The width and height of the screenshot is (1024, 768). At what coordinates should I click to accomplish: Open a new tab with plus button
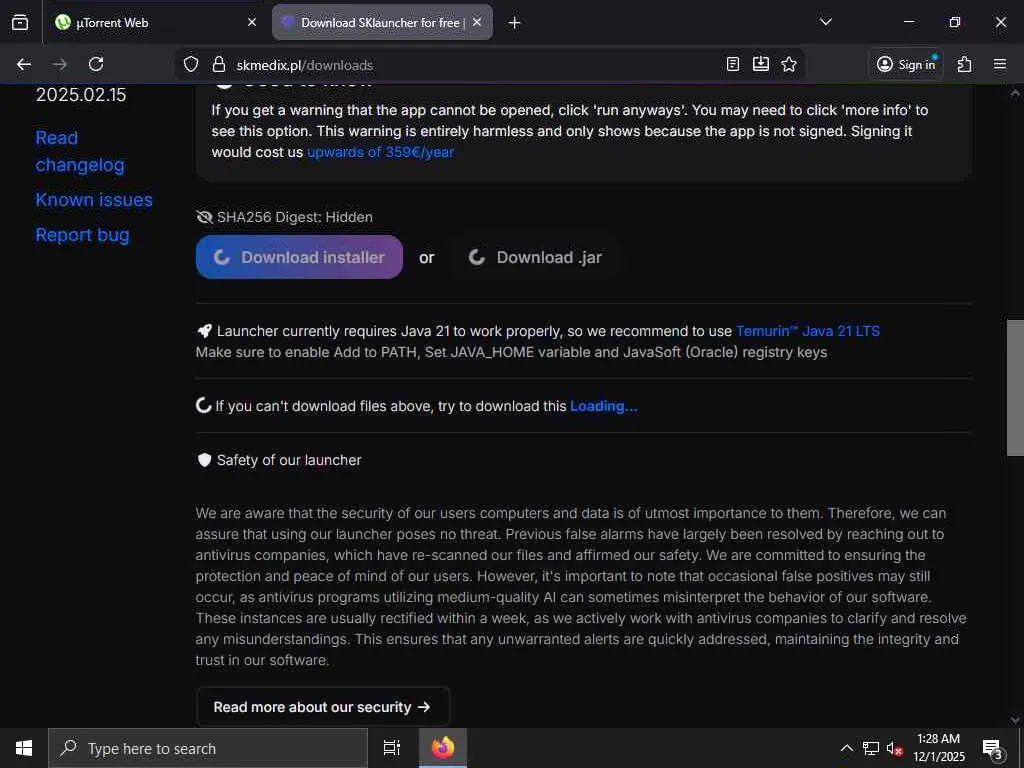coord(515,23)
